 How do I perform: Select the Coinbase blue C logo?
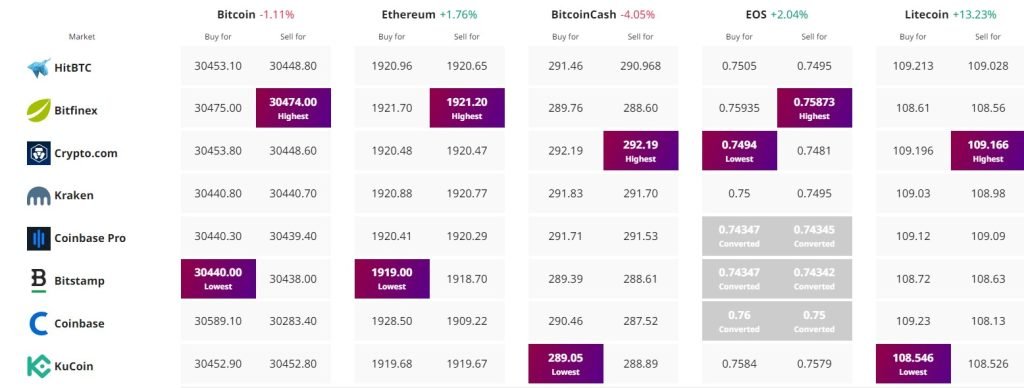pyautogui.click(x=39, y=323)
